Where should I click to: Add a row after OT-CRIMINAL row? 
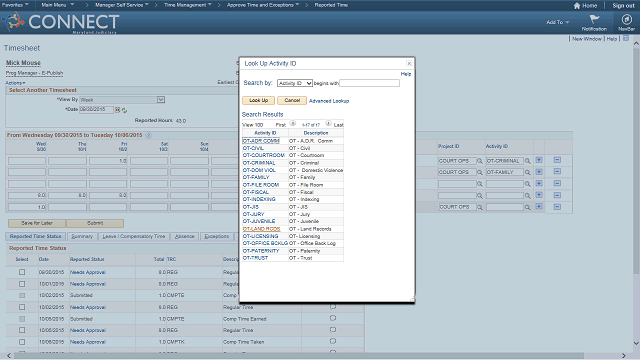539,160
